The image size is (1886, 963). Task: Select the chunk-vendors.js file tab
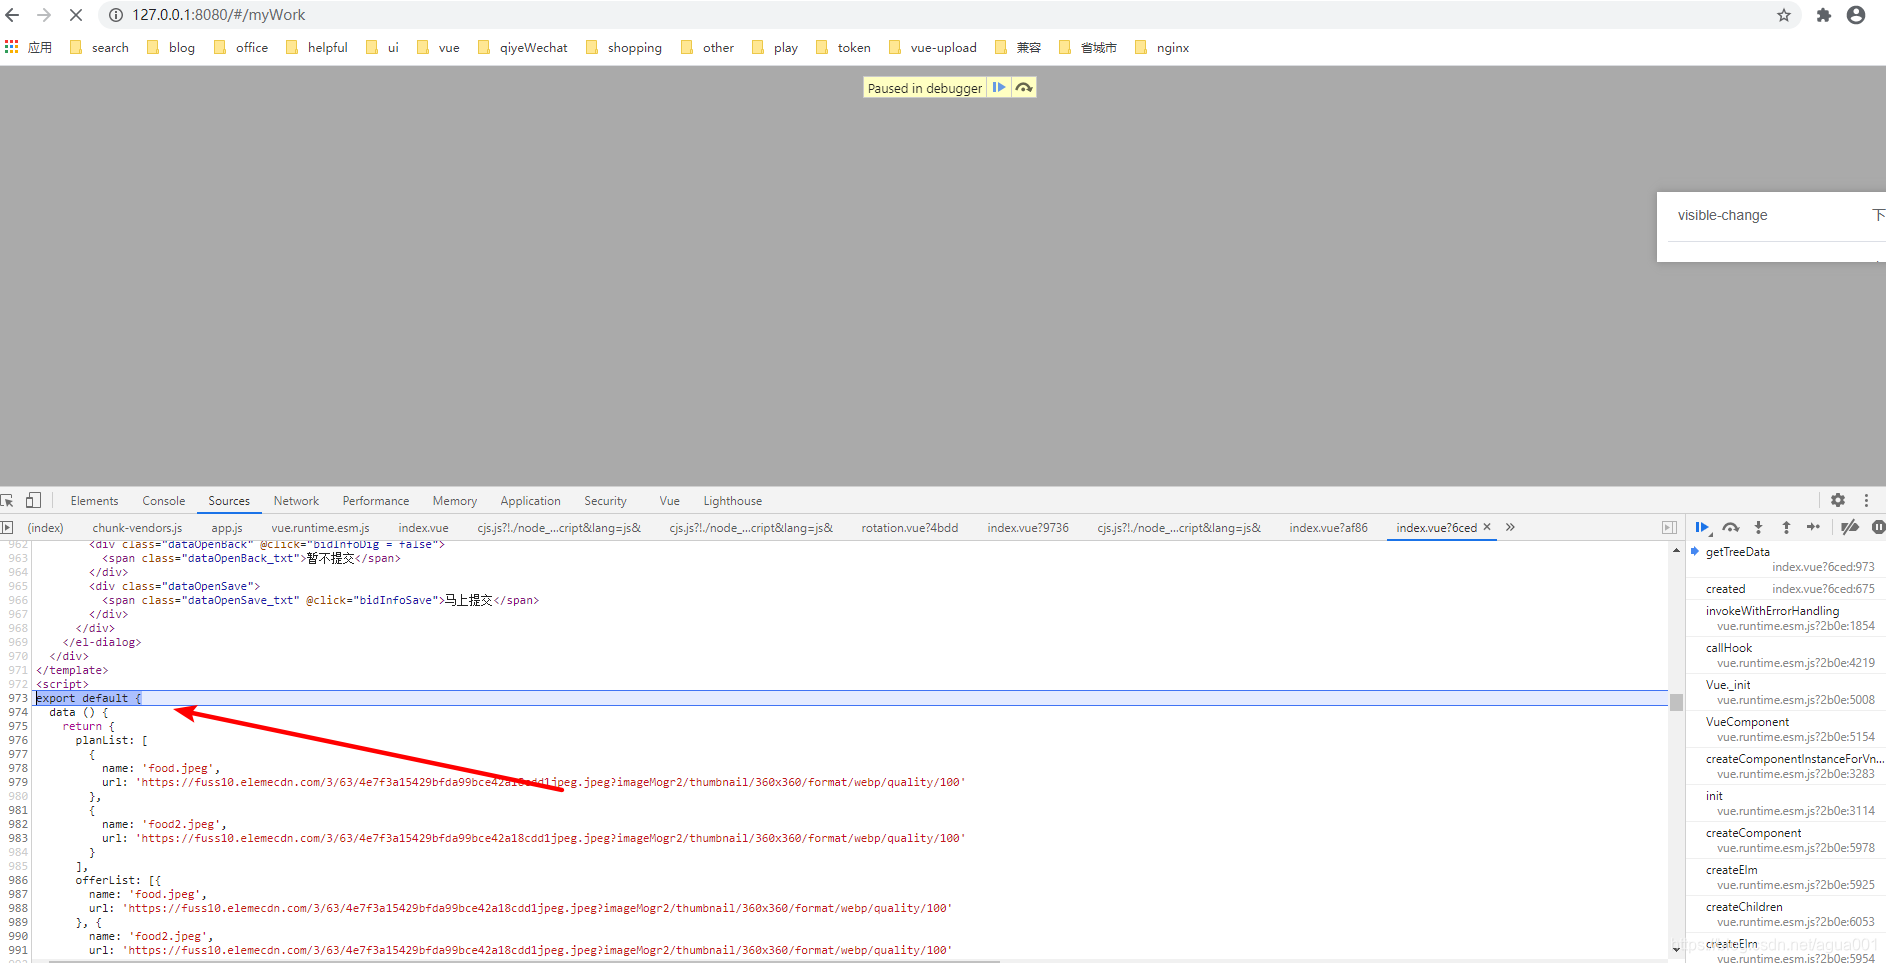pyautogui.click(x=137, y=528)
